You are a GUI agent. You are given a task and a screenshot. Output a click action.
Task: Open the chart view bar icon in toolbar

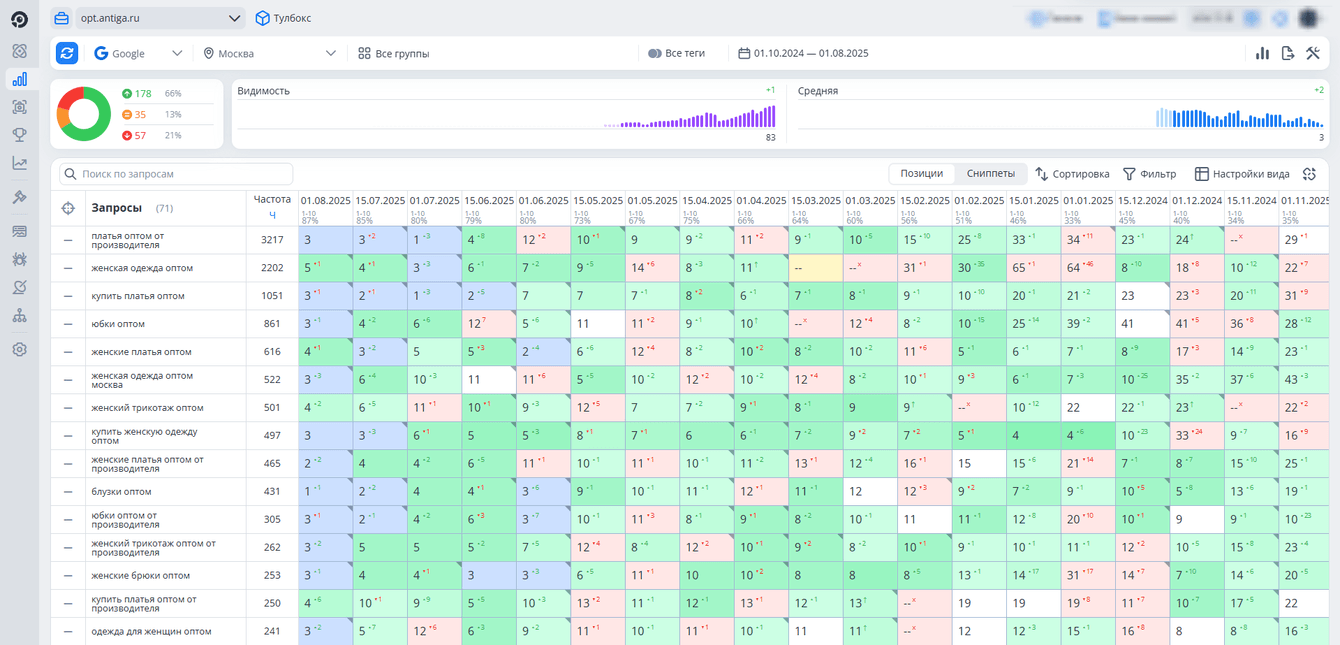tap(1262, 53)
